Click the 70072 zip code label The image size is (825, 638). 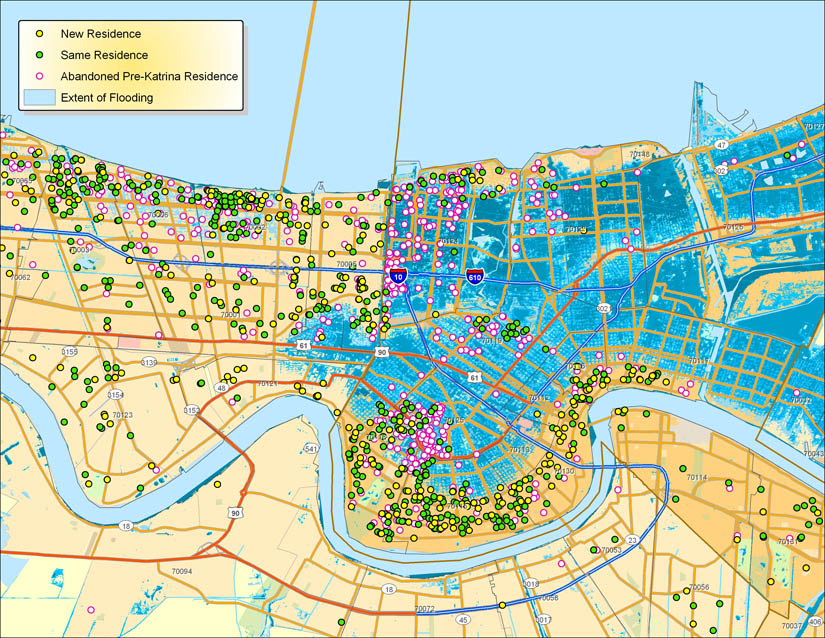pos(424,609)
